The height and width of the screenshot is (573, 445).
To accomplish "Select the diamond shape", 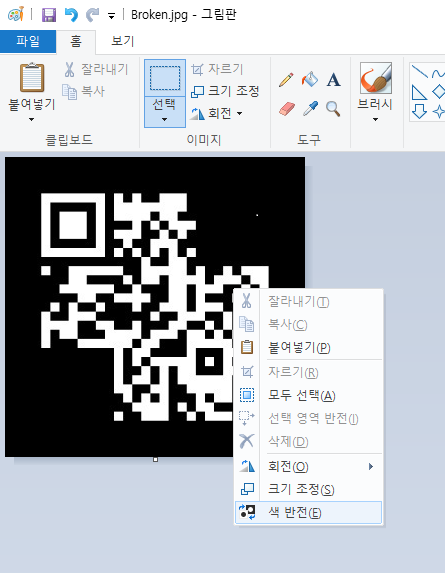I will click(x=439, y=91).
